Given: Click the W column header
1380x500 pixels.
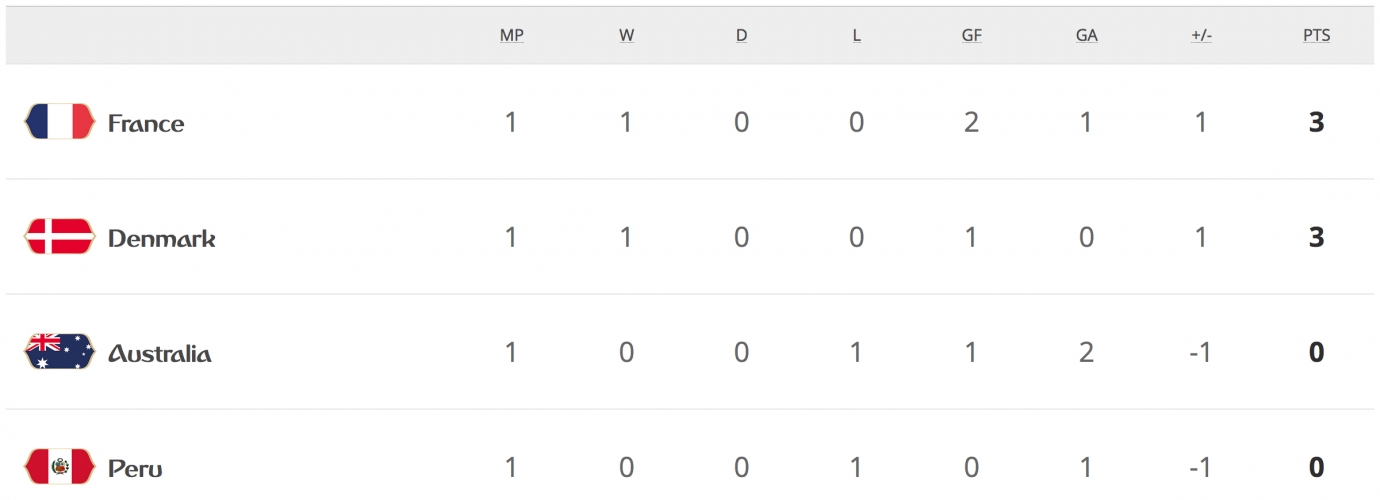Looking at the screenshot, I should pyautogui.click(x=627, y=35).
